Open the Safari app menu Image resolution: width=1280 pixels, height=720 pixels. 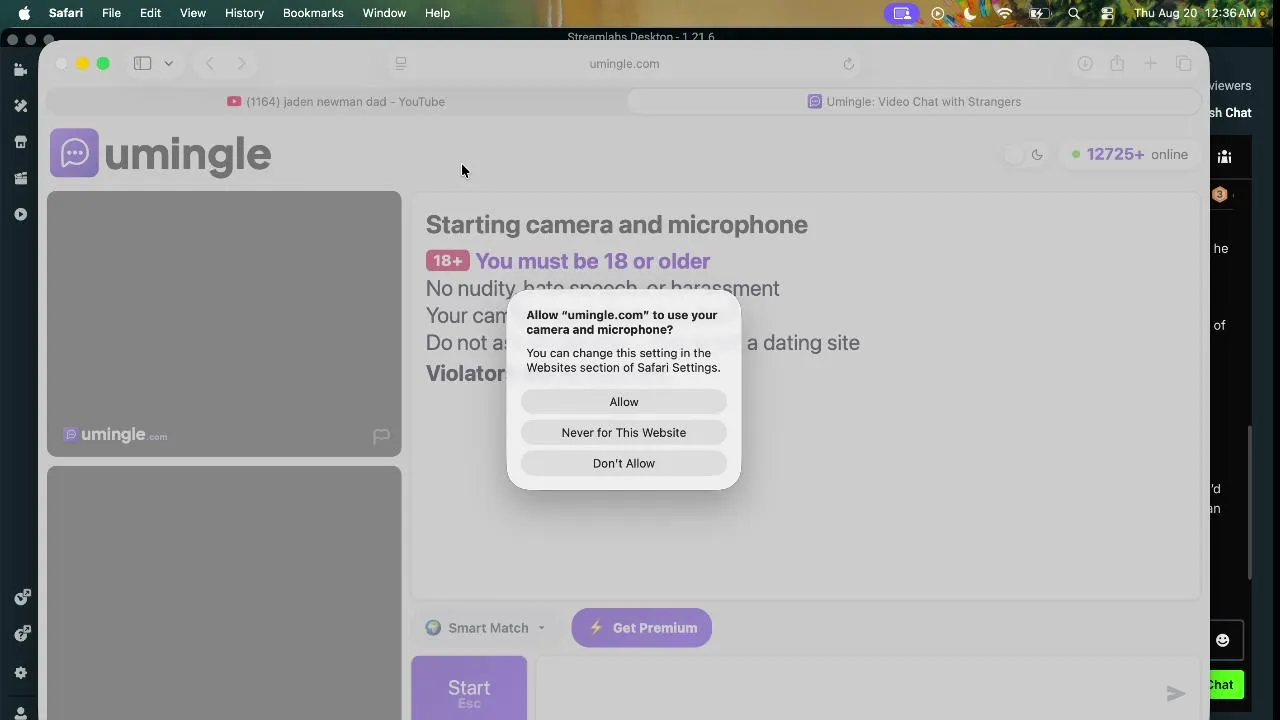[66, 13]
